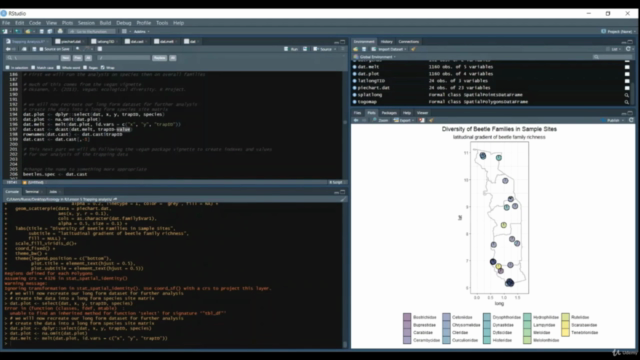The height and width of the screenshot is (360, 640).
Task: Load workspace icon in Environment pane
Action: coord(356,49)
